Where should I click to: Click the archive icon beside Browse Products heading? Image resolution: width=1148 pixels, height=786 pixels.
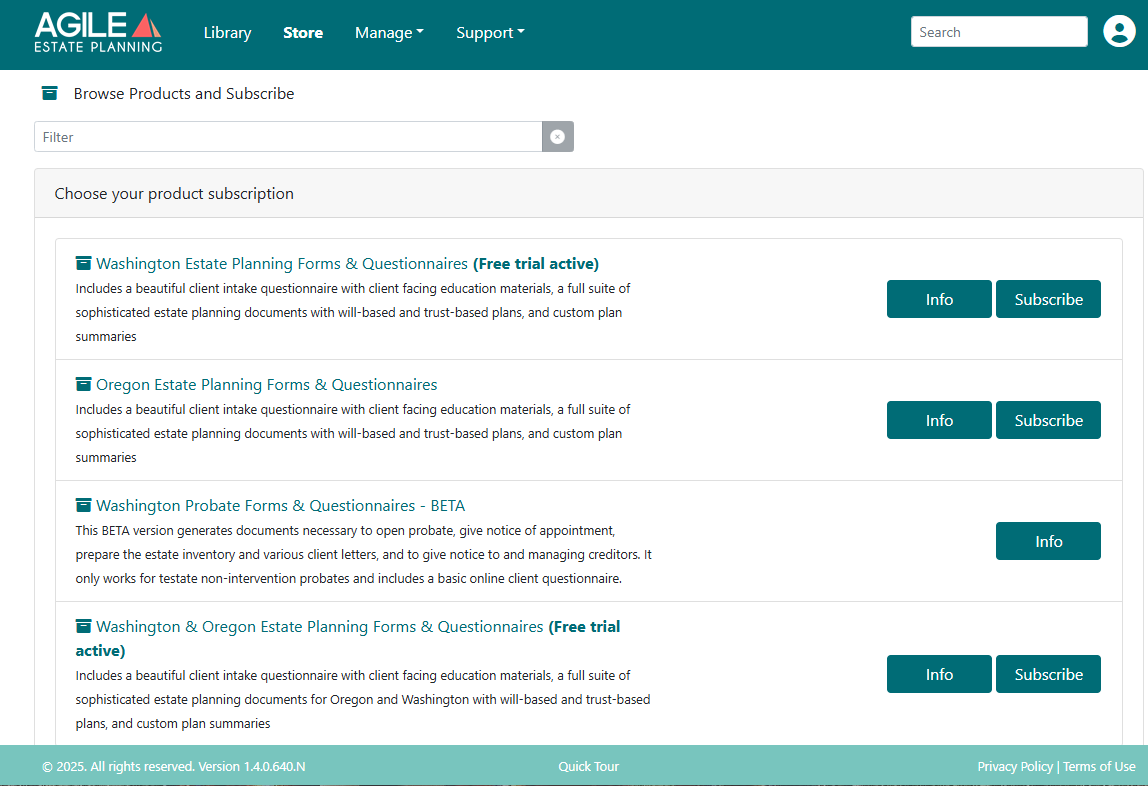tap(50, 94)
